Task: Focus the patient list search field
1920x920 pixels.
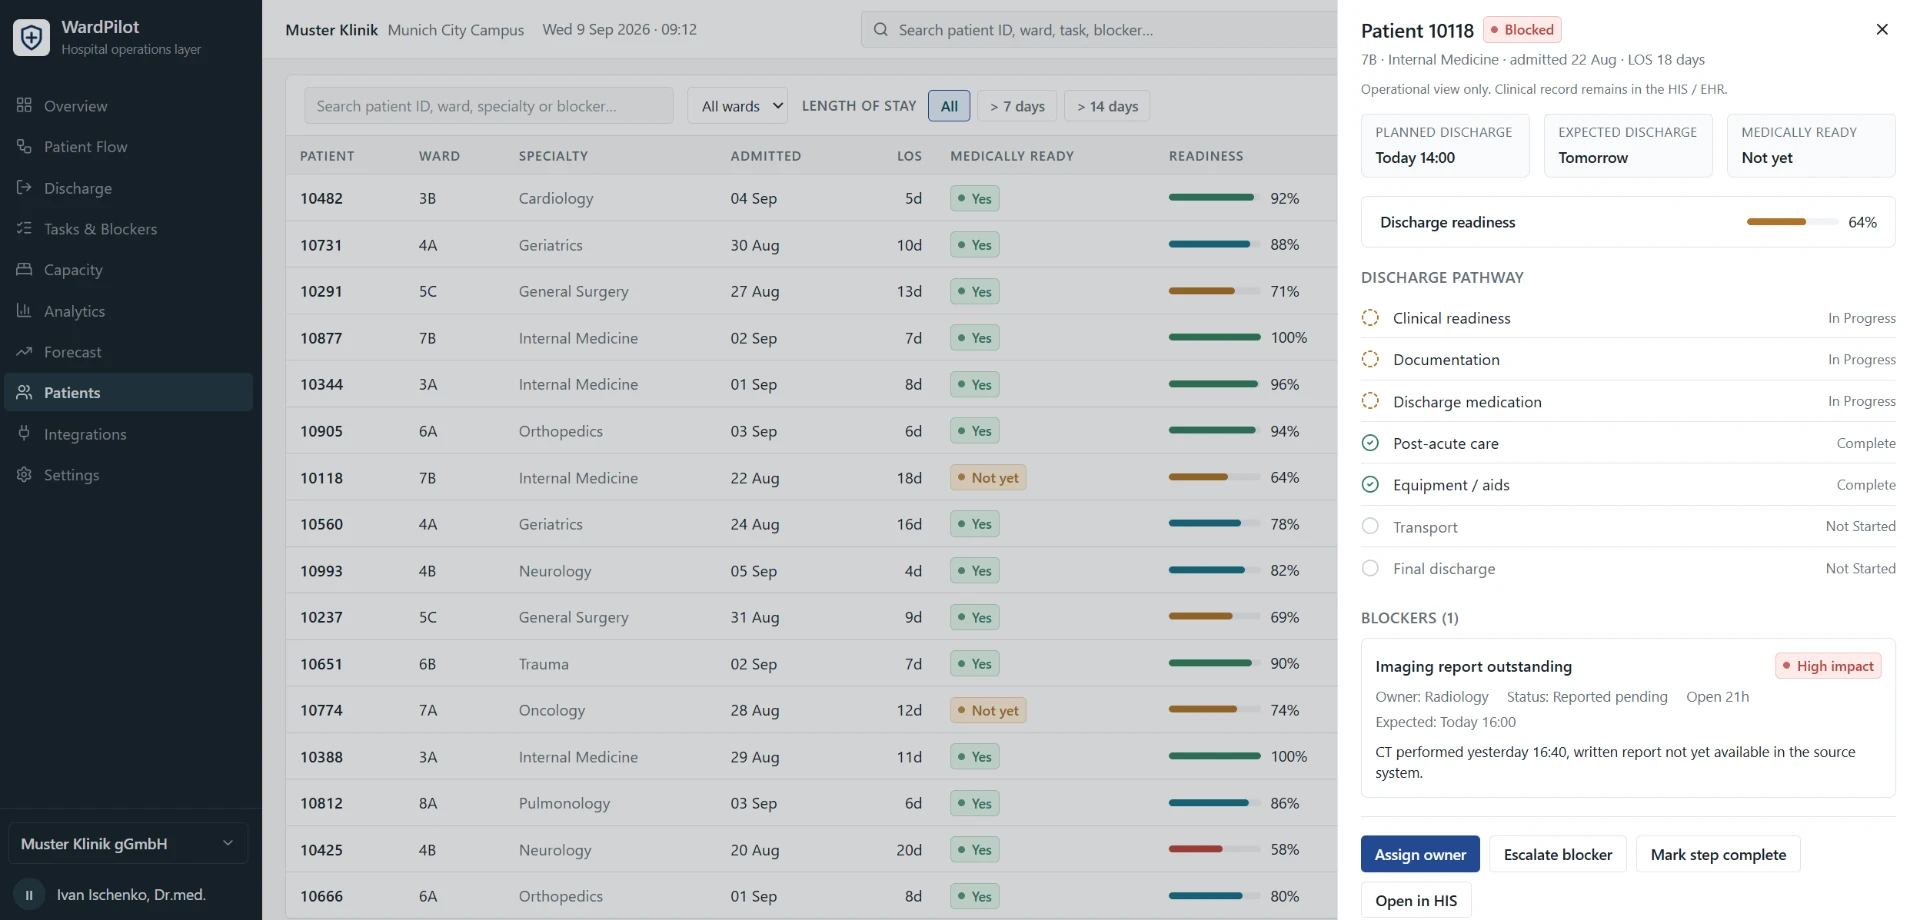Action: click(489, 106)
